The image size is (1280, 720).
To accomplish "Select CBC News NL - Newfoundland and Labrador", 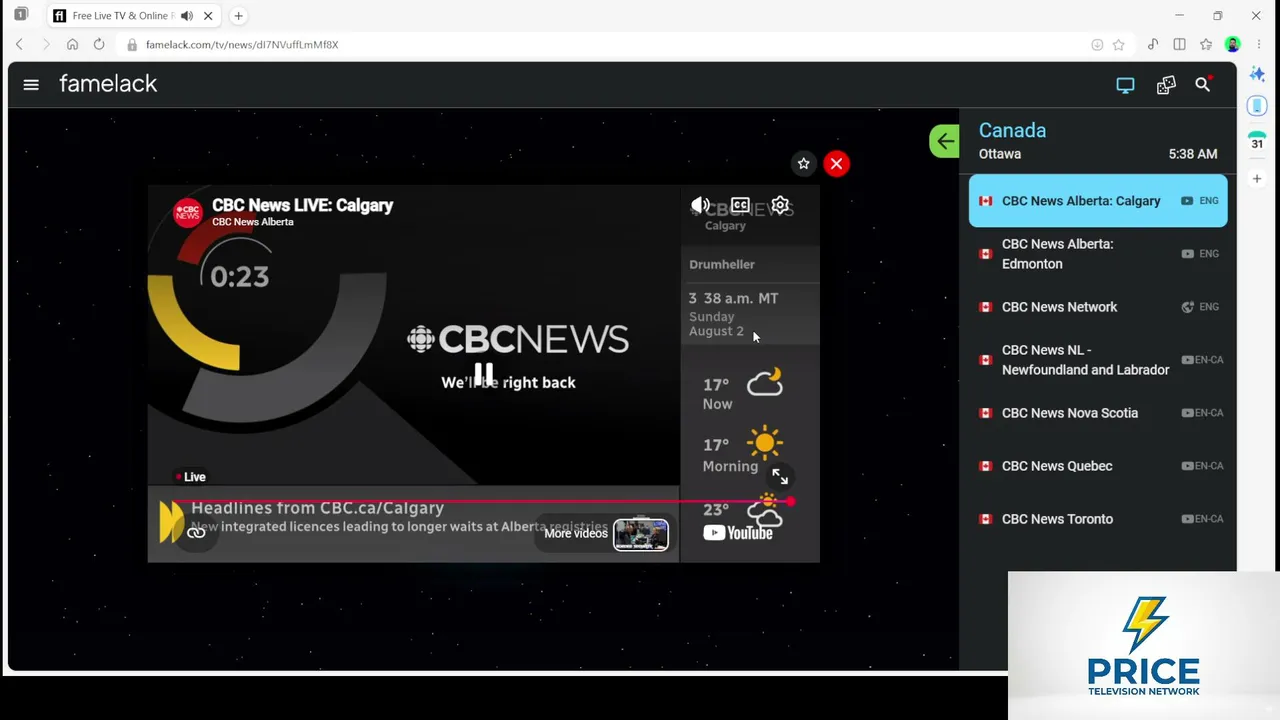I will 1098,360.
